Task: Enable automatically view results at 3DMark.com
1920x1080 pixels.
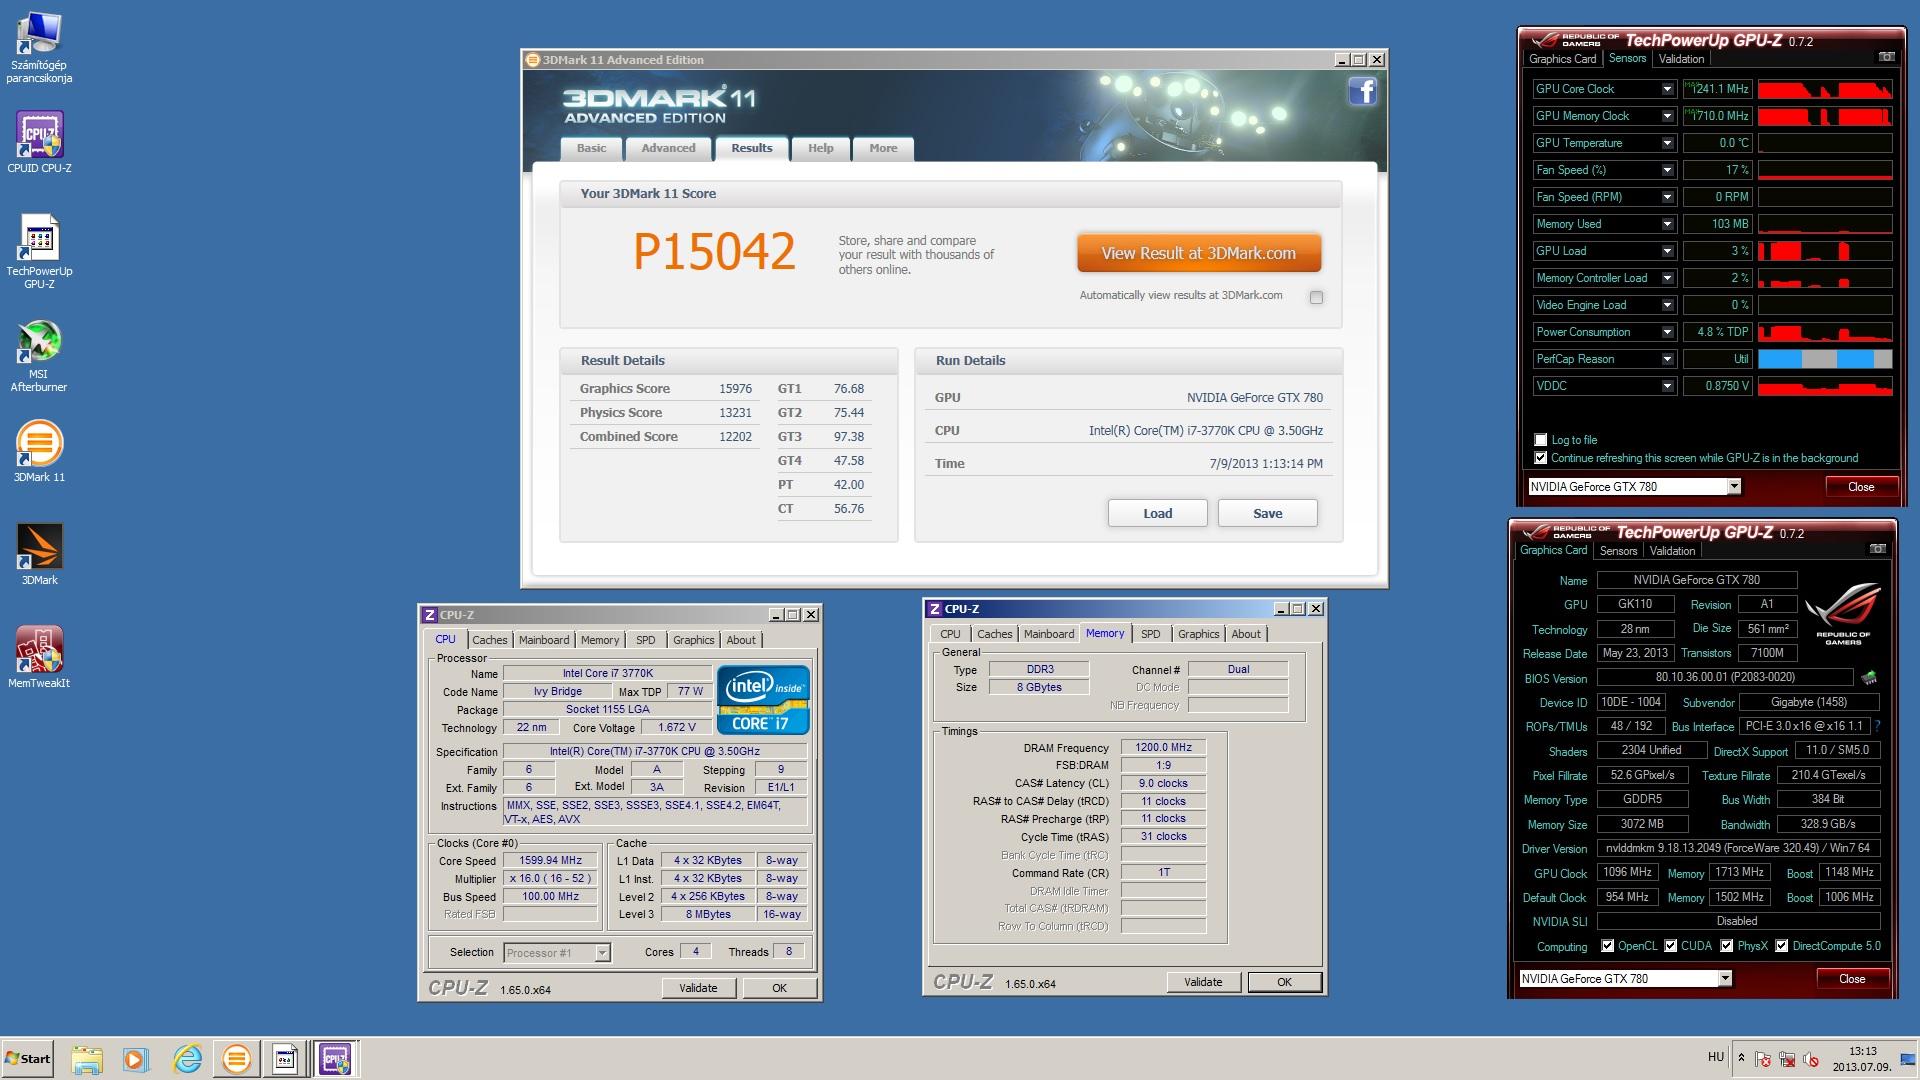Action: (x=1316, y=297)
